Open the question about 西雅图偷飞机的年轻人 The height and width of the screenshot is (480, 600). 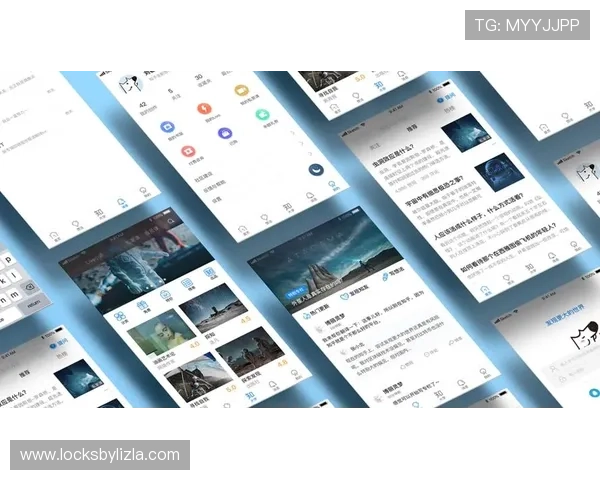[x=508, y=247]
